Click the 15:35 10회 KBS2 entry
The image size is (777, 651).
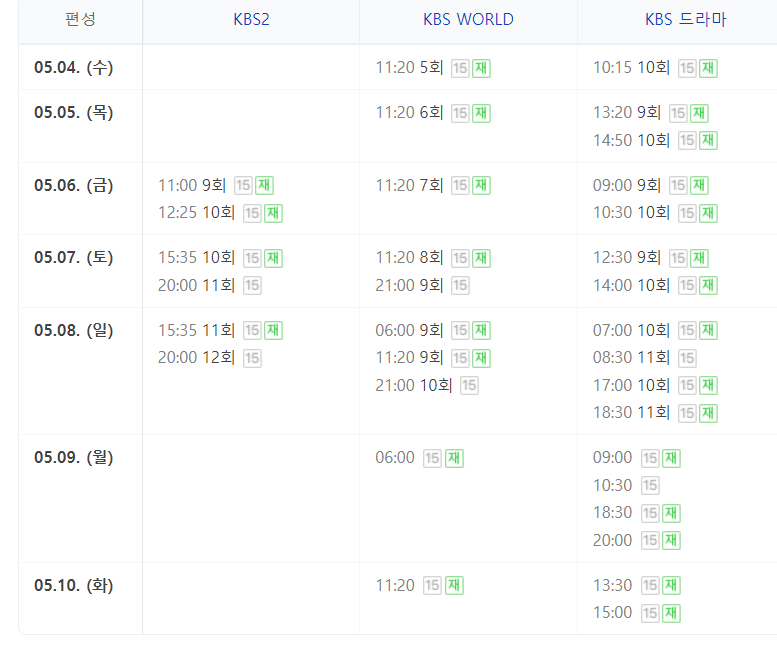[x=196, y=258]
